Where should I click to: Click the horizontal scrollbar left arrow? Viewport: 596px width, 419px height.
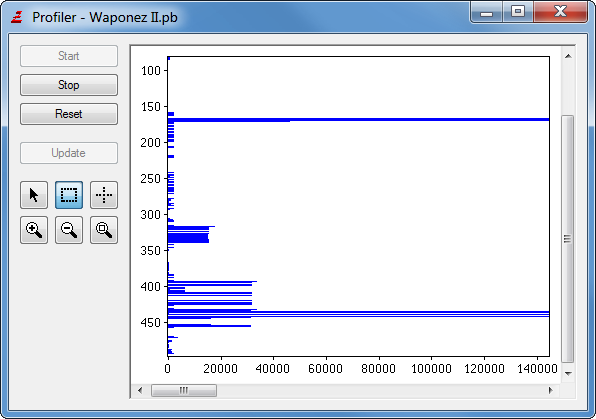(x=140, y=390)
